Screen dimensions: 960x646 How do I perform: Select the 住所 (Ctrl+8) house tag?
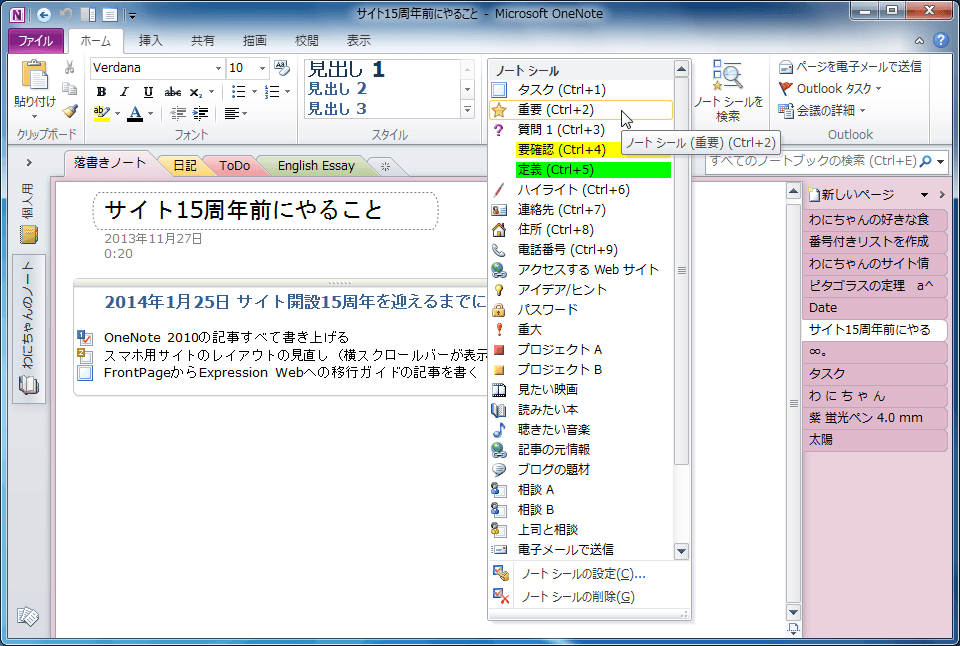tap(580, 230)
